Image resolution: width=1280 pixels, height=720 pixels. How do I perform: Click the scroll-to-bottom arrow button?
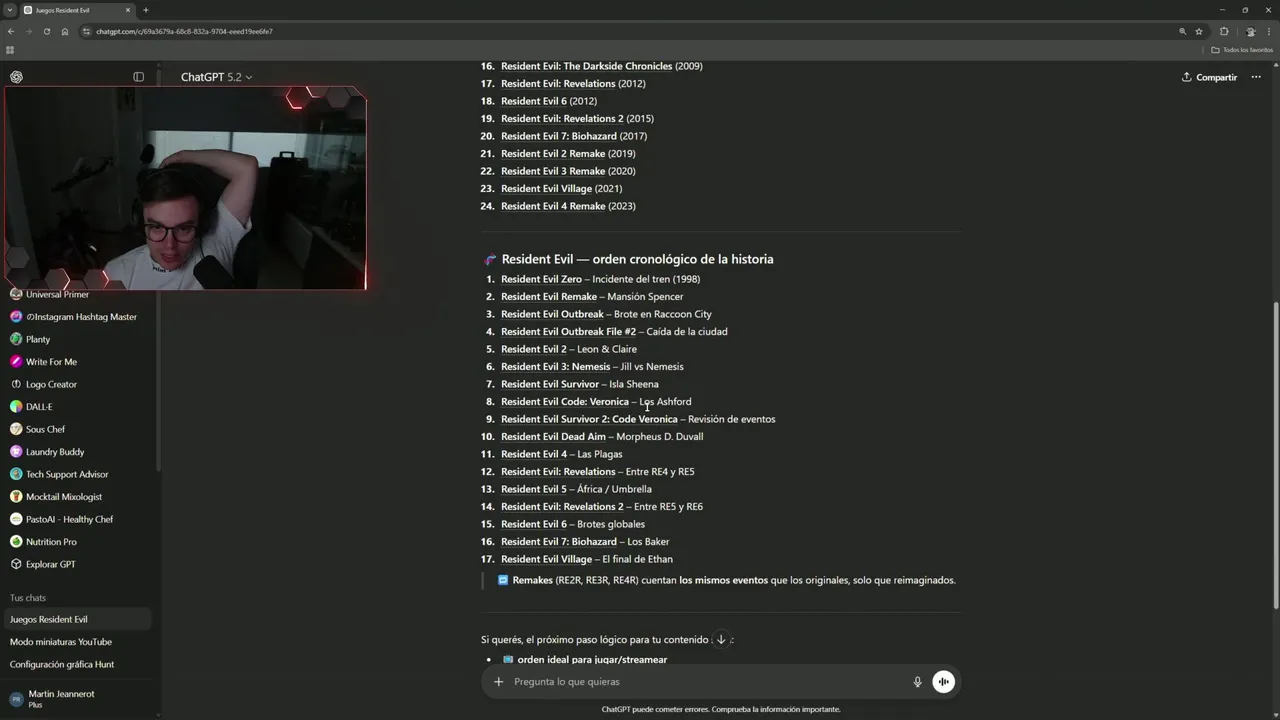(721, 640)
